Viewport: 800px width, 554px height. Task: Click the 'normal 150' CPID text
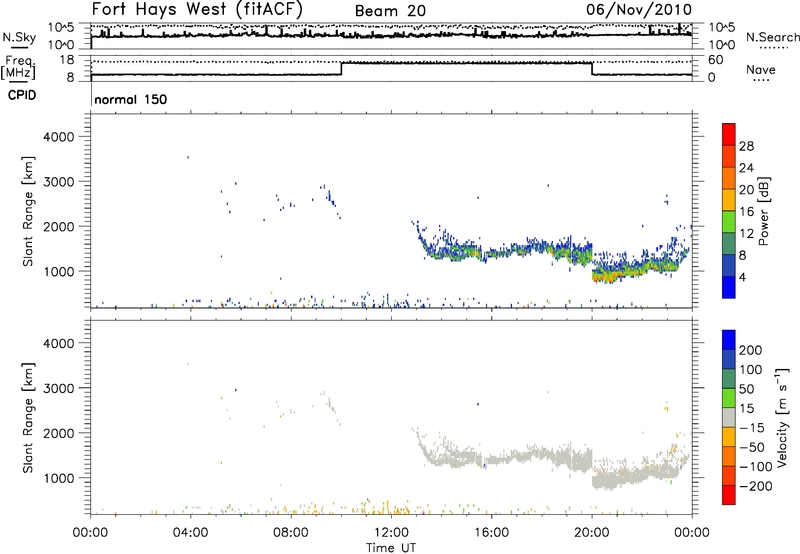[131, 99]
